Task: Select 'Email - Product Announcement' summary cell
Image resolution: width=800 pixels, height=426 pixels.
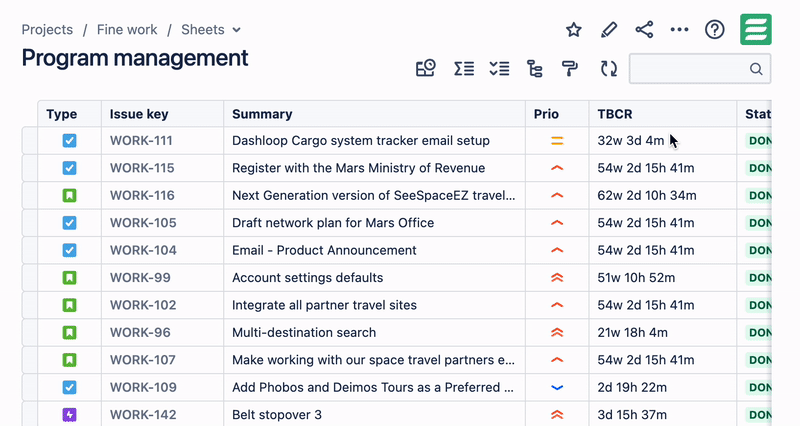Action: 374,250
